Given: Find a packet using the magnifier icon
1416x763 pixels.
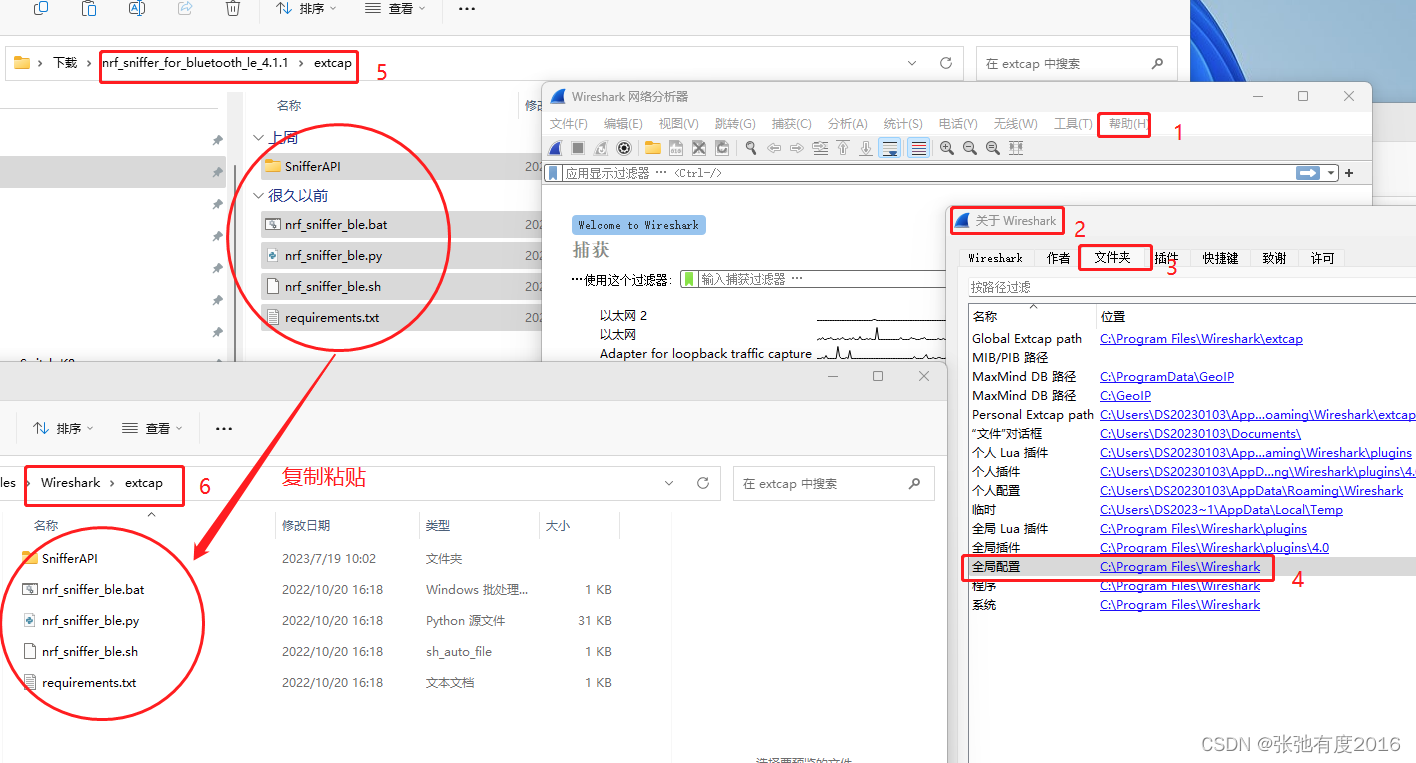Looking at the screenshot, I should click(x=751, y=148).
